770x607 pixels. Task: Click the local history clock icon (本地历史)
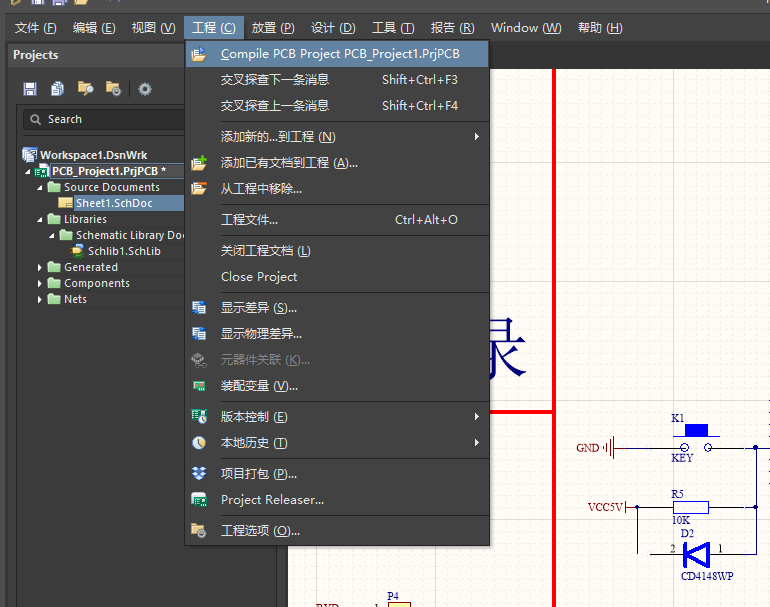point(198,443)
